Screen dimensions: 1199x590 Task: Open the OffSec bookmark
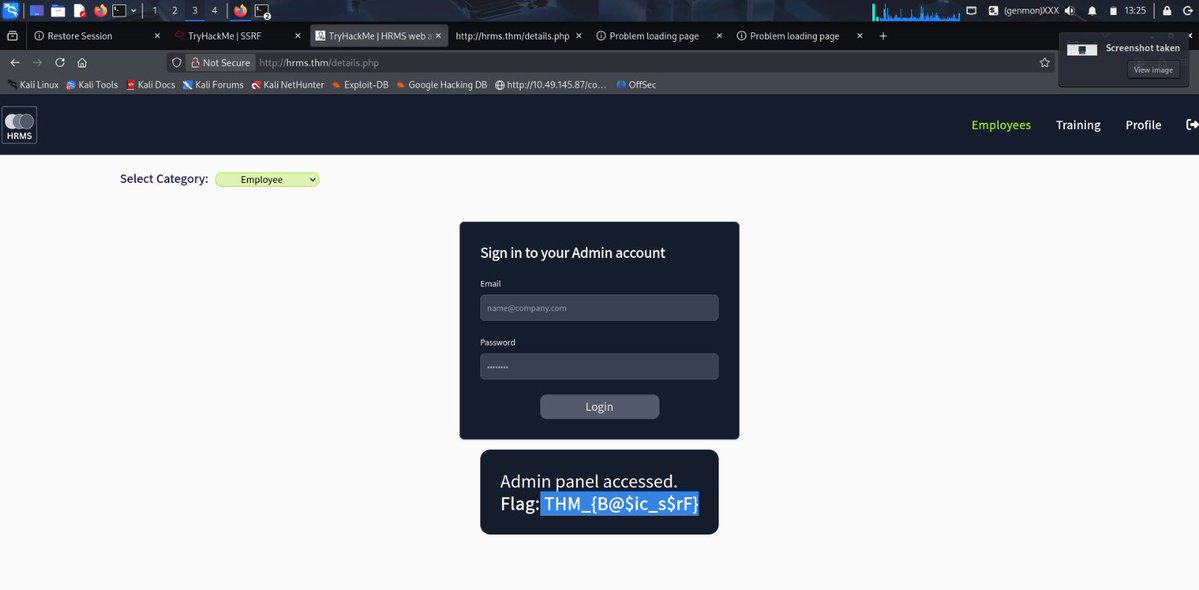pyautogui.click(x=636, y=85)
